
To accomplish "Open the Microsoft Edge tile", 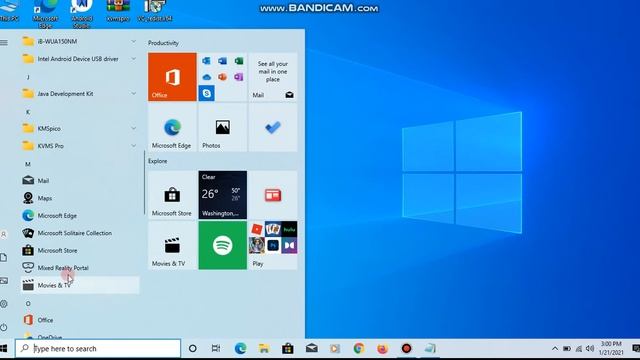I will click(x=172, y=127).
